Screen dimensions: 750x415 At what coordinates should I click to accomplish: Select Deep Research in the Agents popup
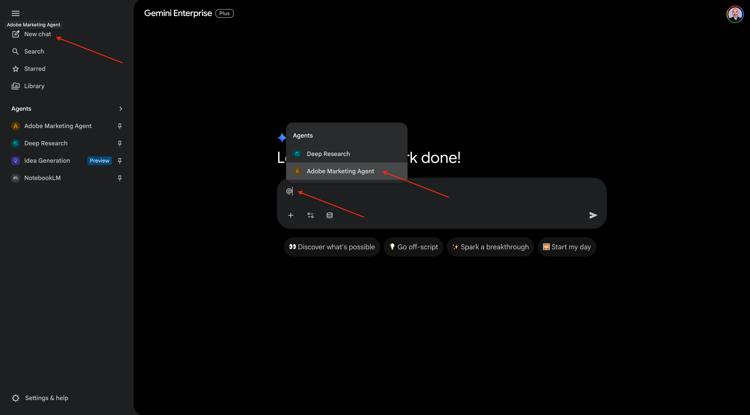coord(347,154)
